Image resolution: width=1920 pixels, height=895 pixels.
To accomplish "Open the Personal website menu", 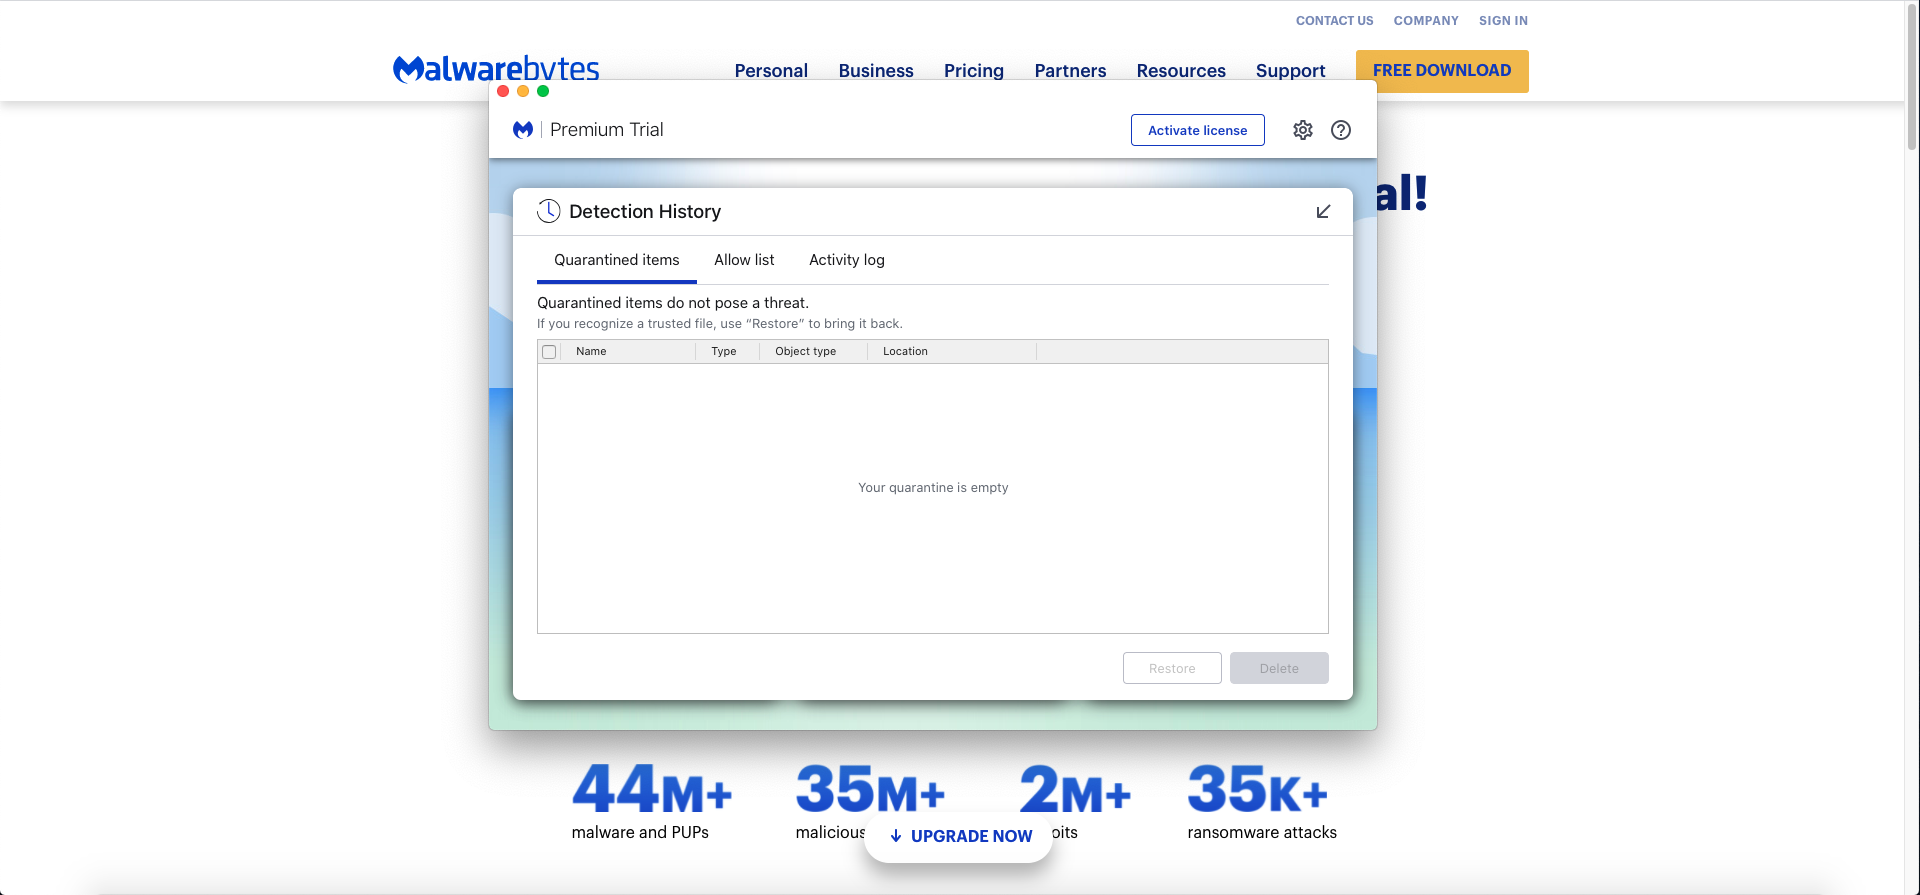I will [771, 71].
